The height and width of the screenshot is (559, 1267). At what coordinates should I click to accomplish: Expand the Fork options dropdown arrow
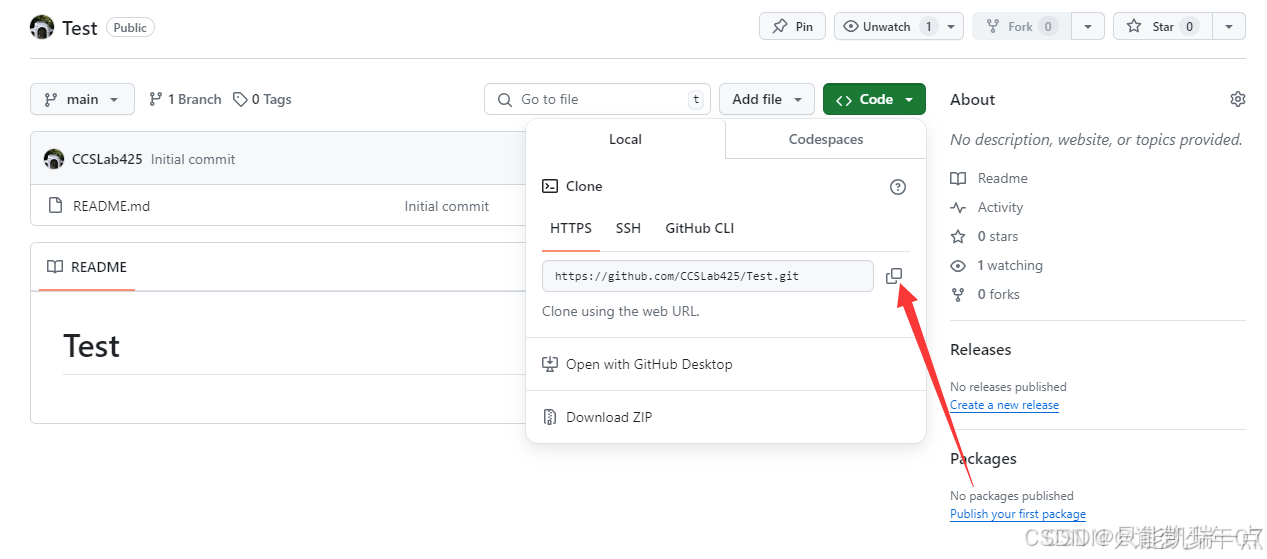[1088, 27]
